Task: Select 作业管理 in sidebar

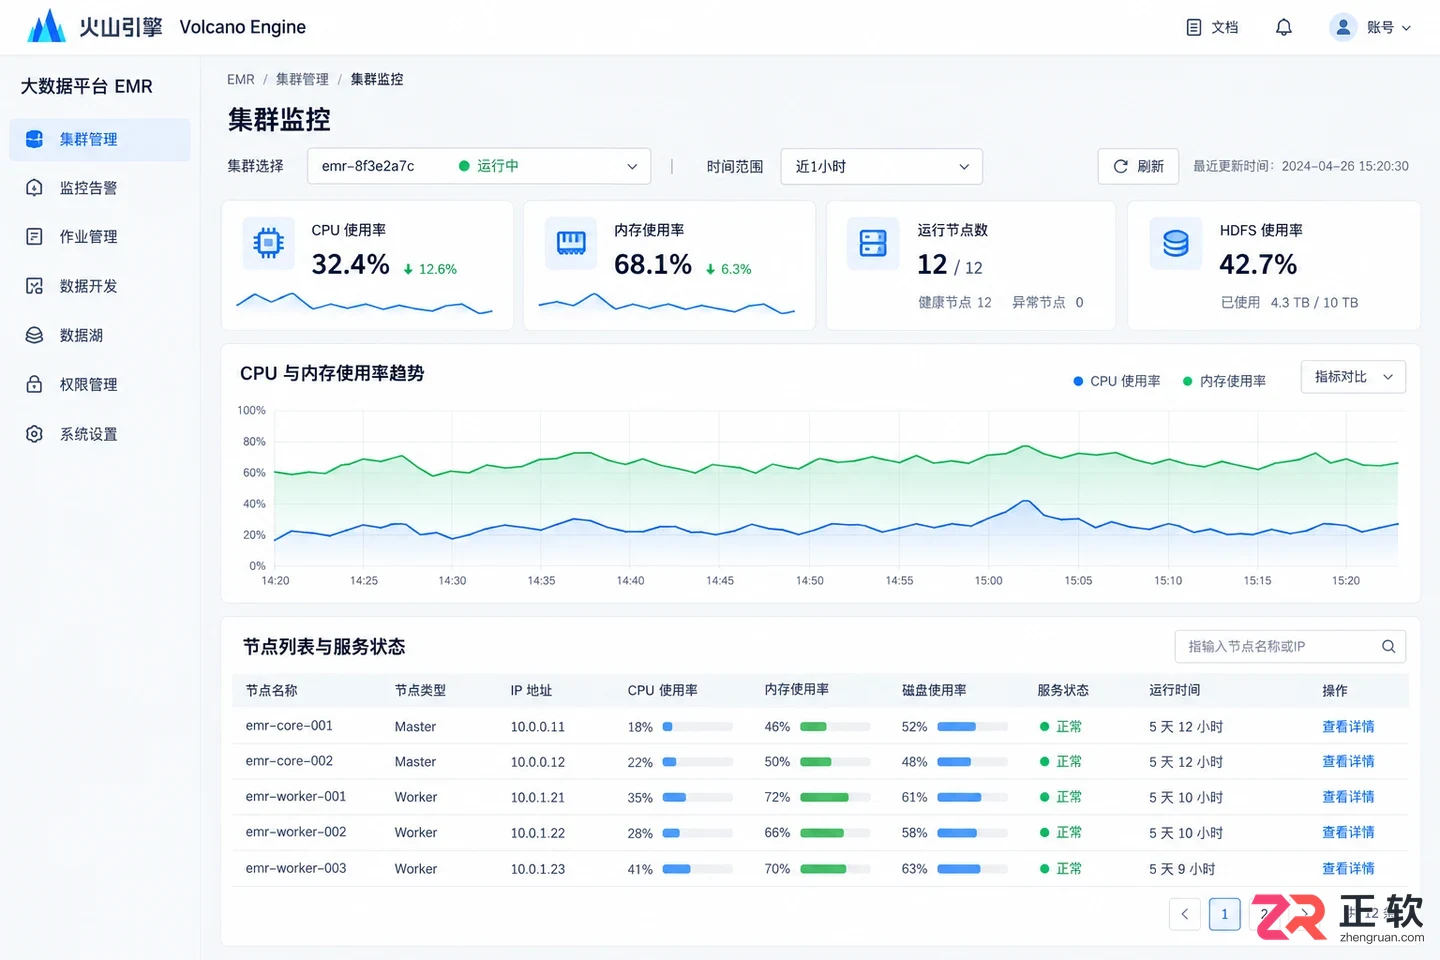Action: [x=100, y=237]
